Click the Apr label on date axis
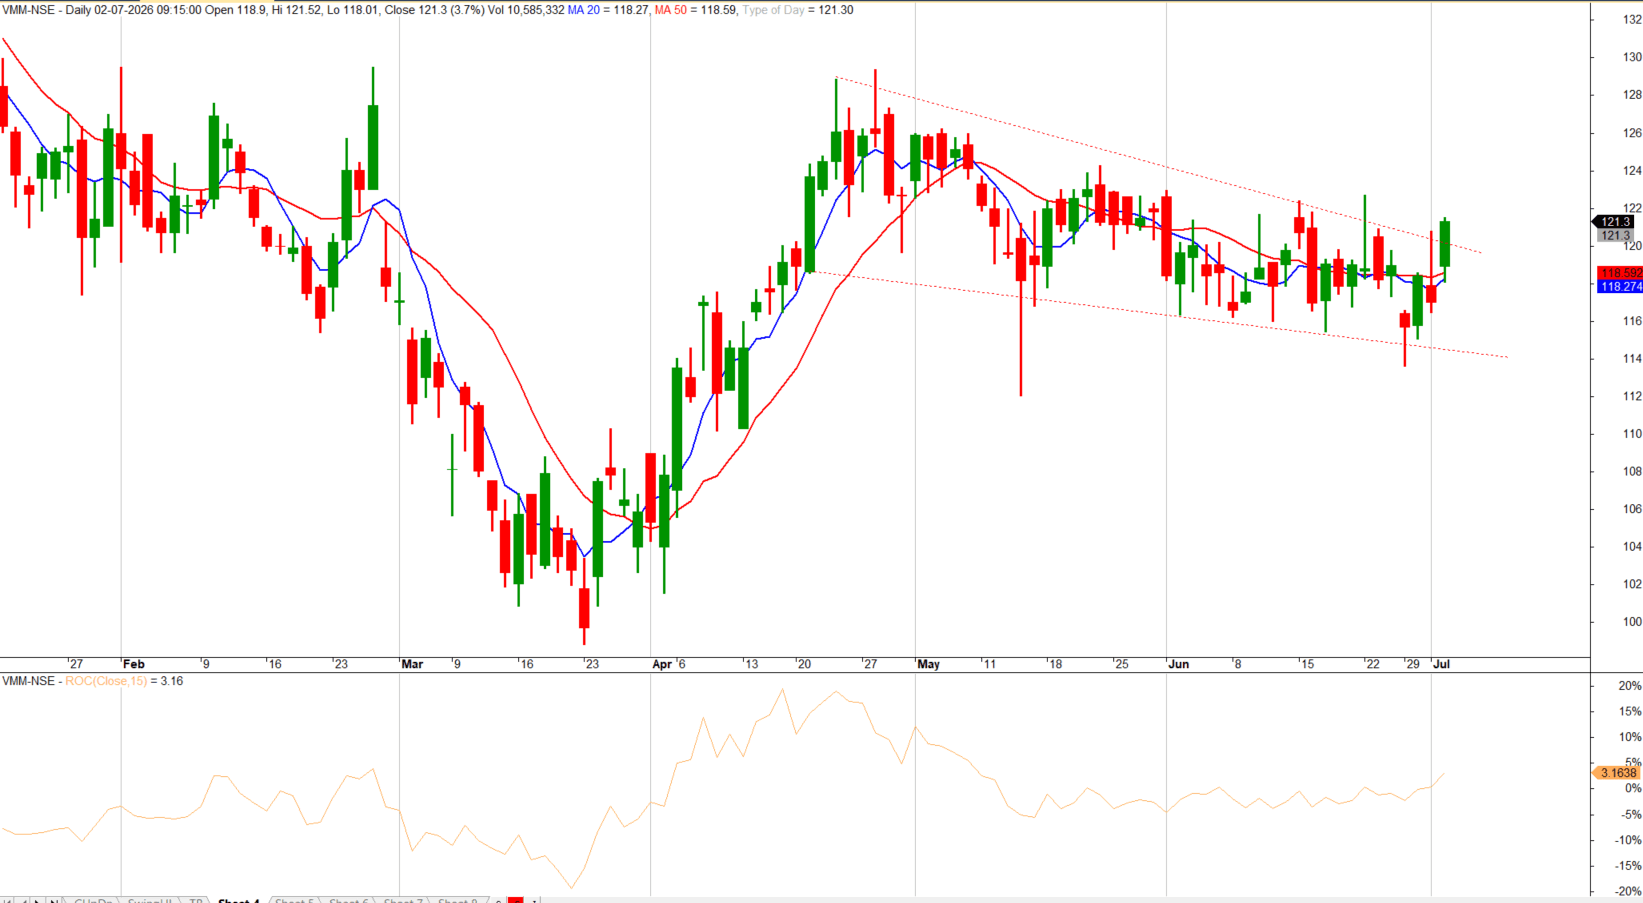This screenshot has width=1643, height=903. tap(662, 664)
